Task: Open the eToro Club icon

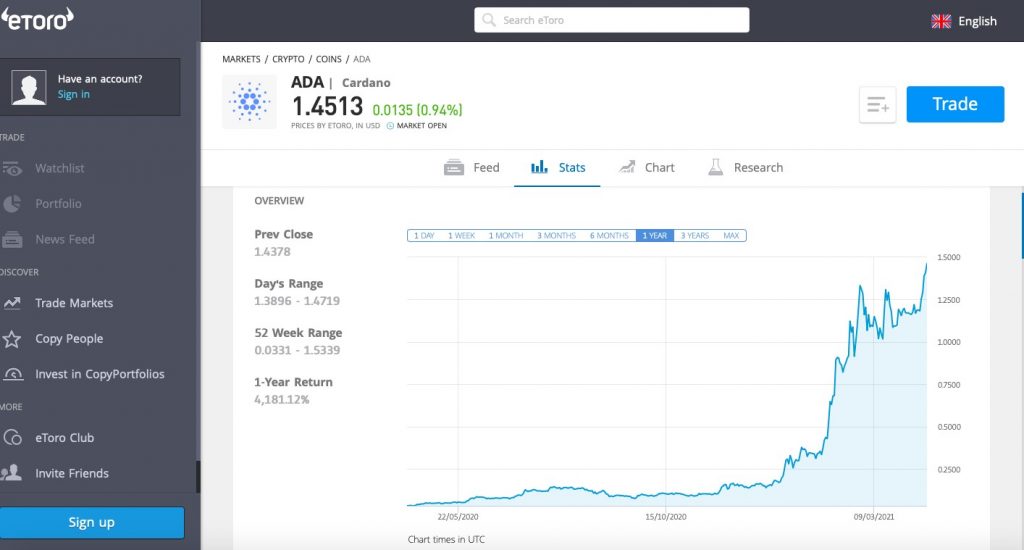Action: click(x=13, y=438)
